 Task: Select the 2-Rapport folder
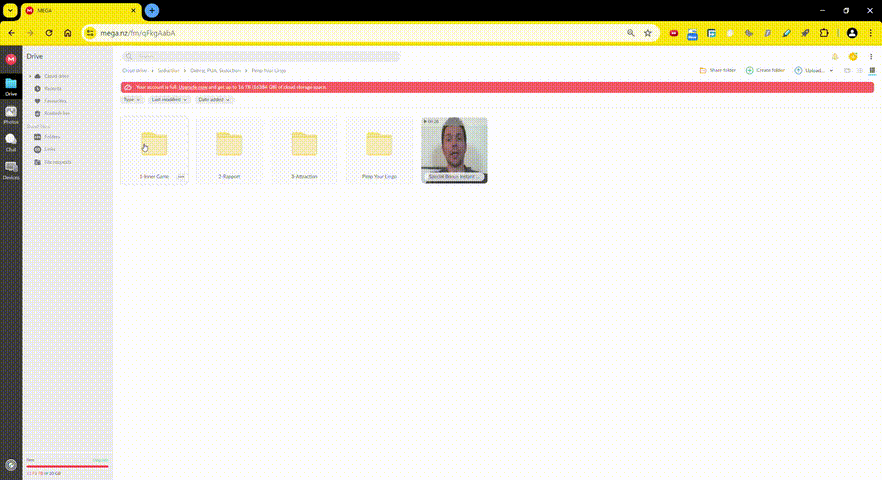[x=229, y=150]
